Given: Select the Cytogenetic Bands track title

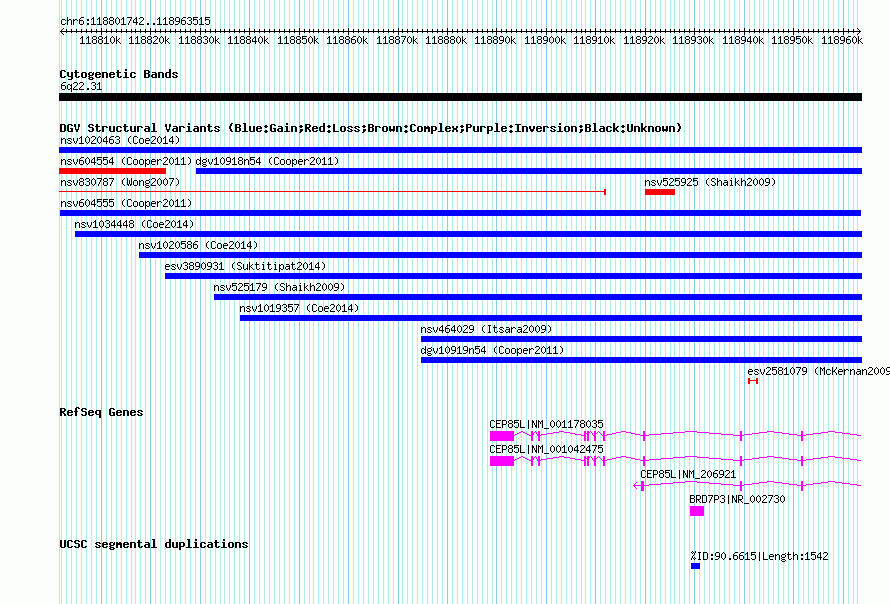Looking at the screenshot, I should [x=119, y=74].
